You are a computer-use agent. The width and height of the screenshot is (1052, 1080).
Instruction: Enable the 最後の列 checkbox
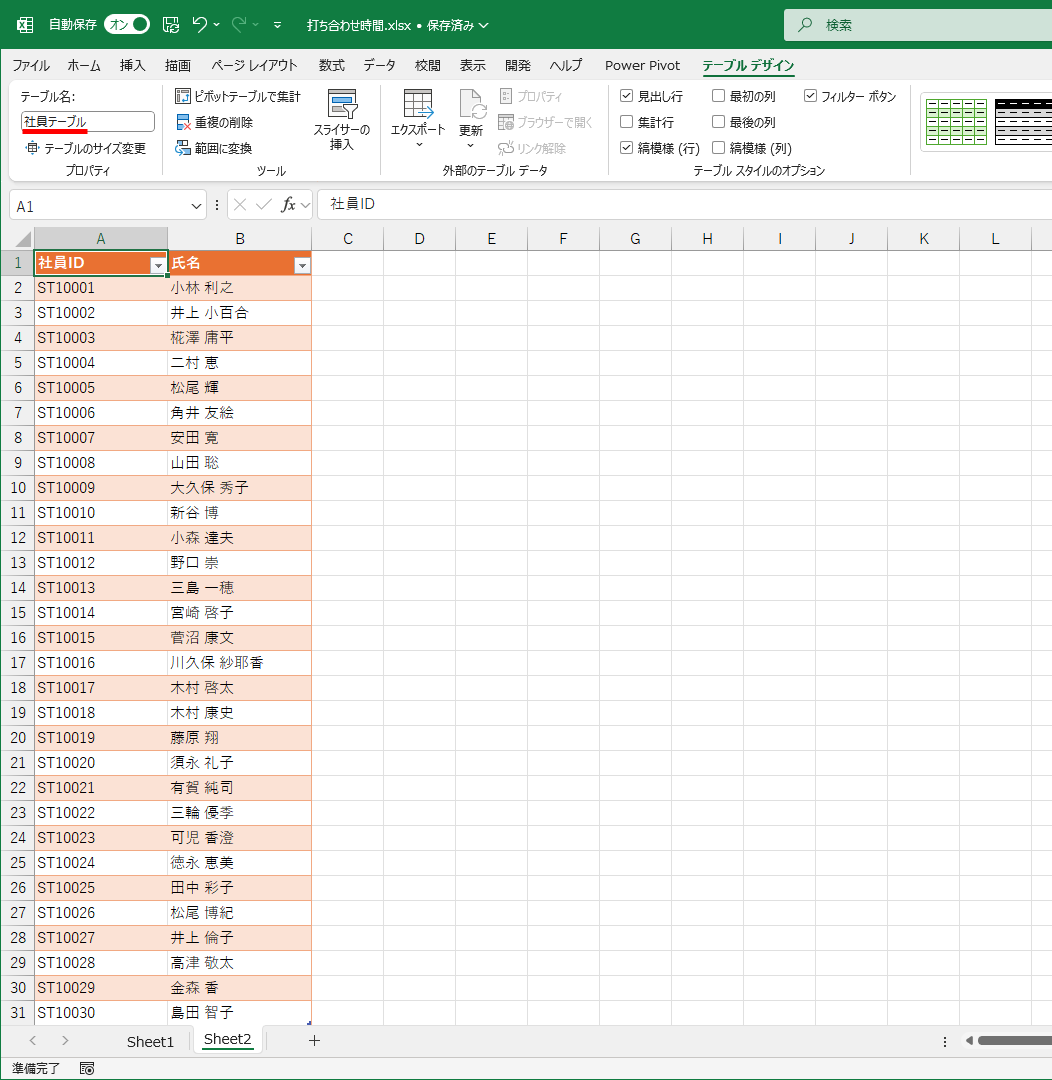718,122
